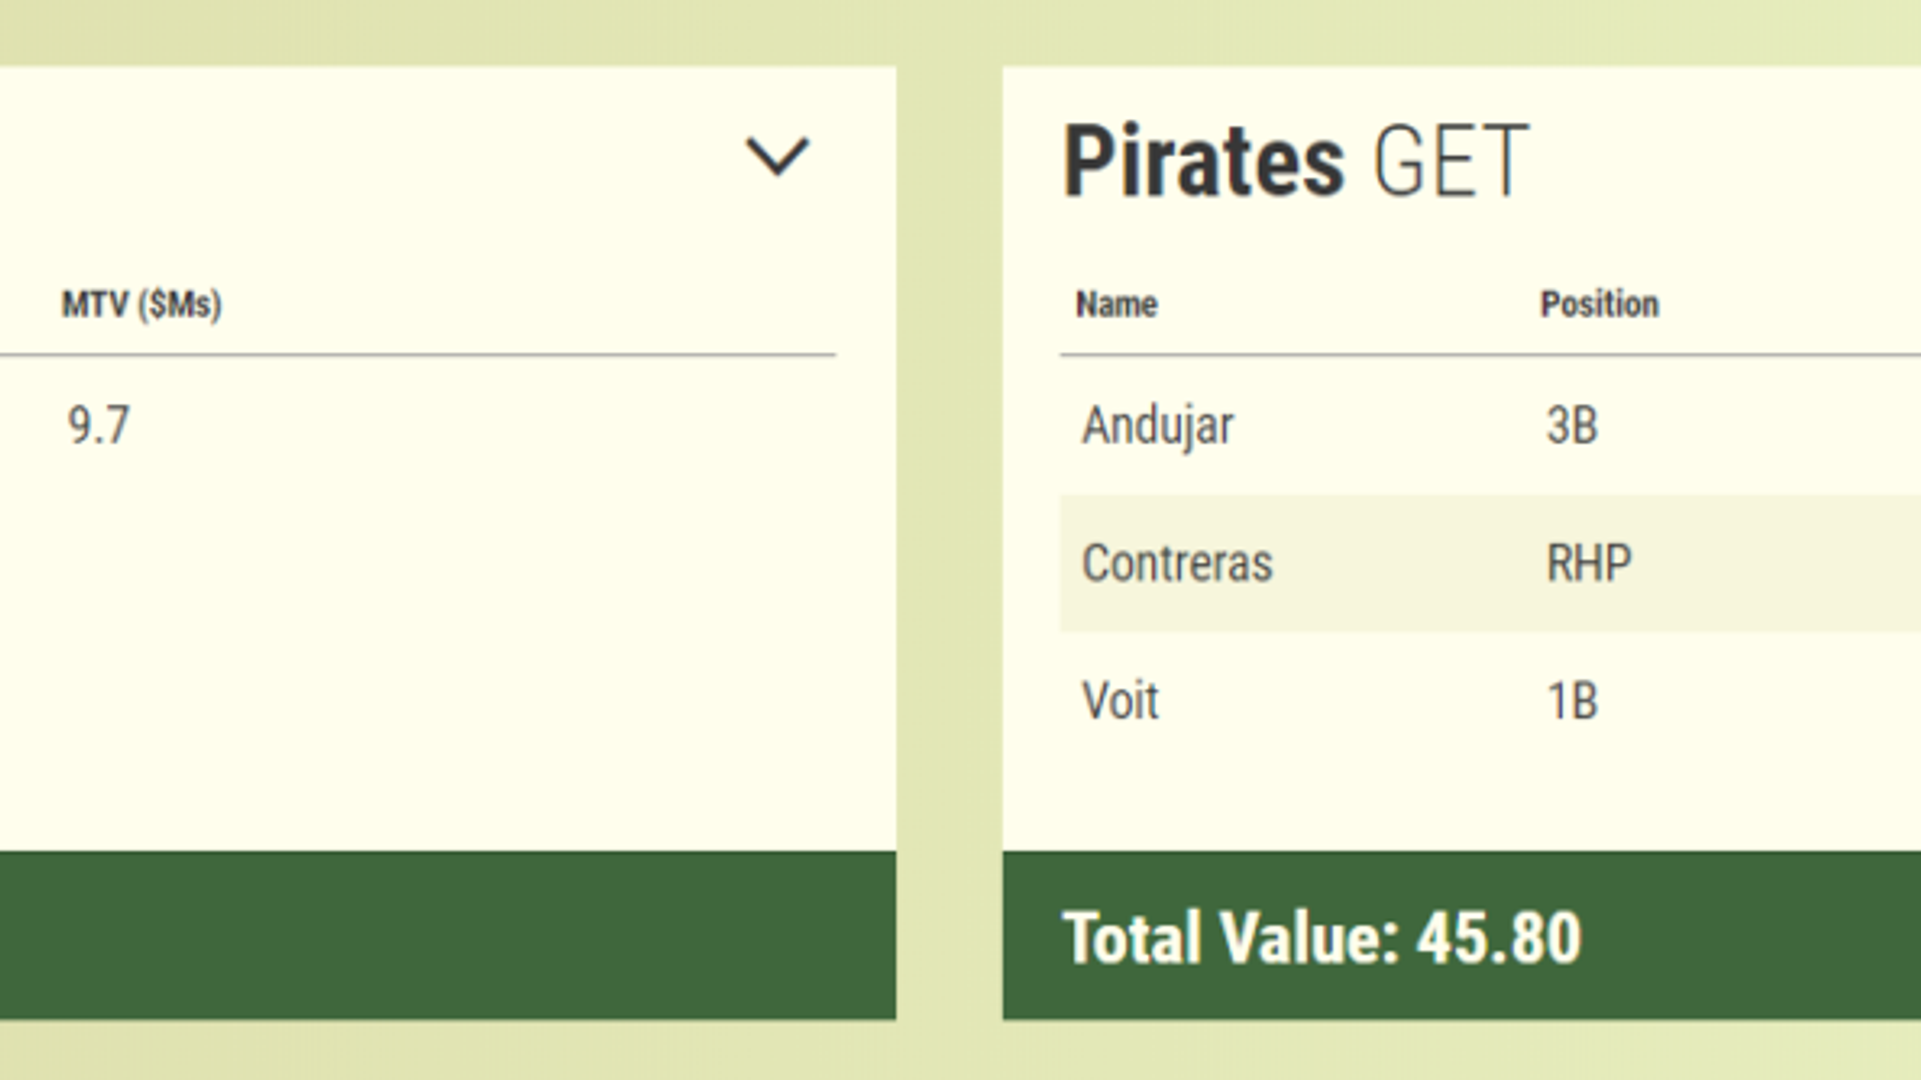Viewport: 1921px width, 1080px height.
Task: Click the Total Value 45.80 bar
Action: click(x=1320, y=938)
